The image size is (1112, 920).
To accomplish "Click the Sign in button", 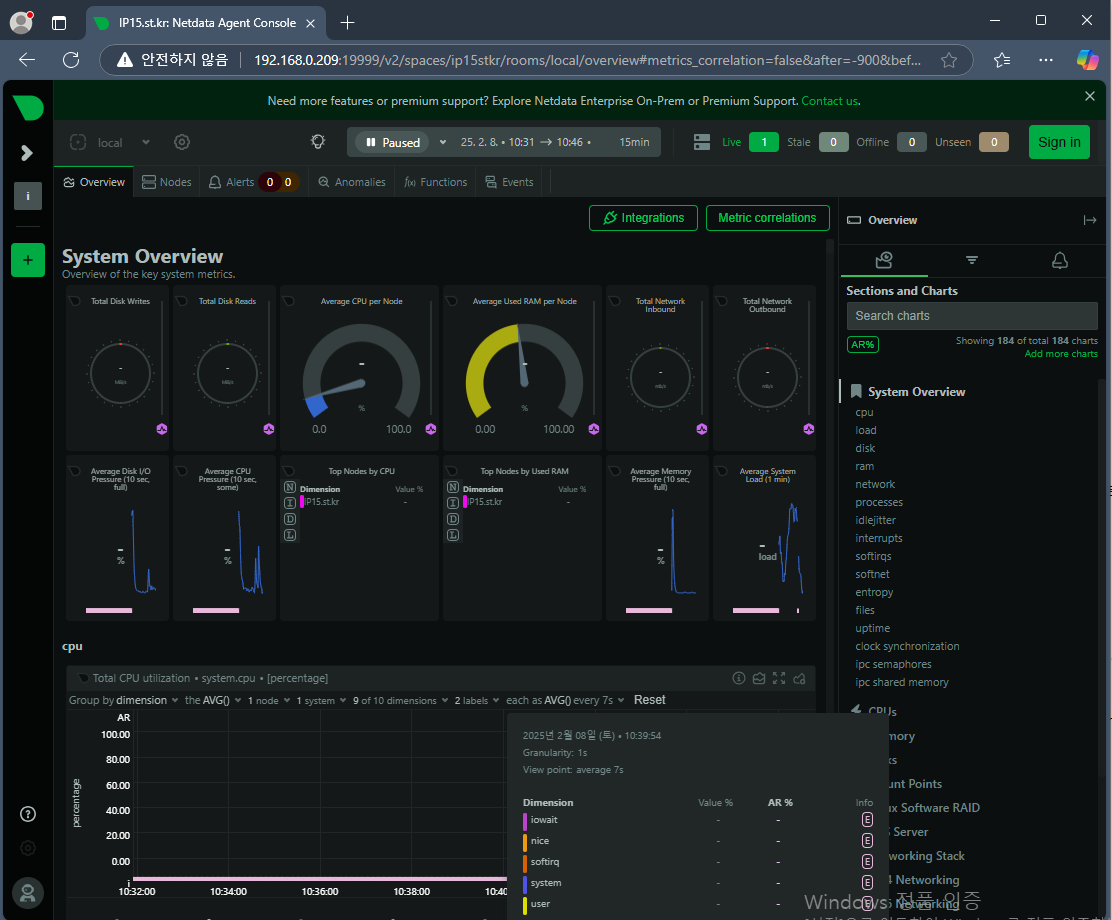I will click(1059, 142).
